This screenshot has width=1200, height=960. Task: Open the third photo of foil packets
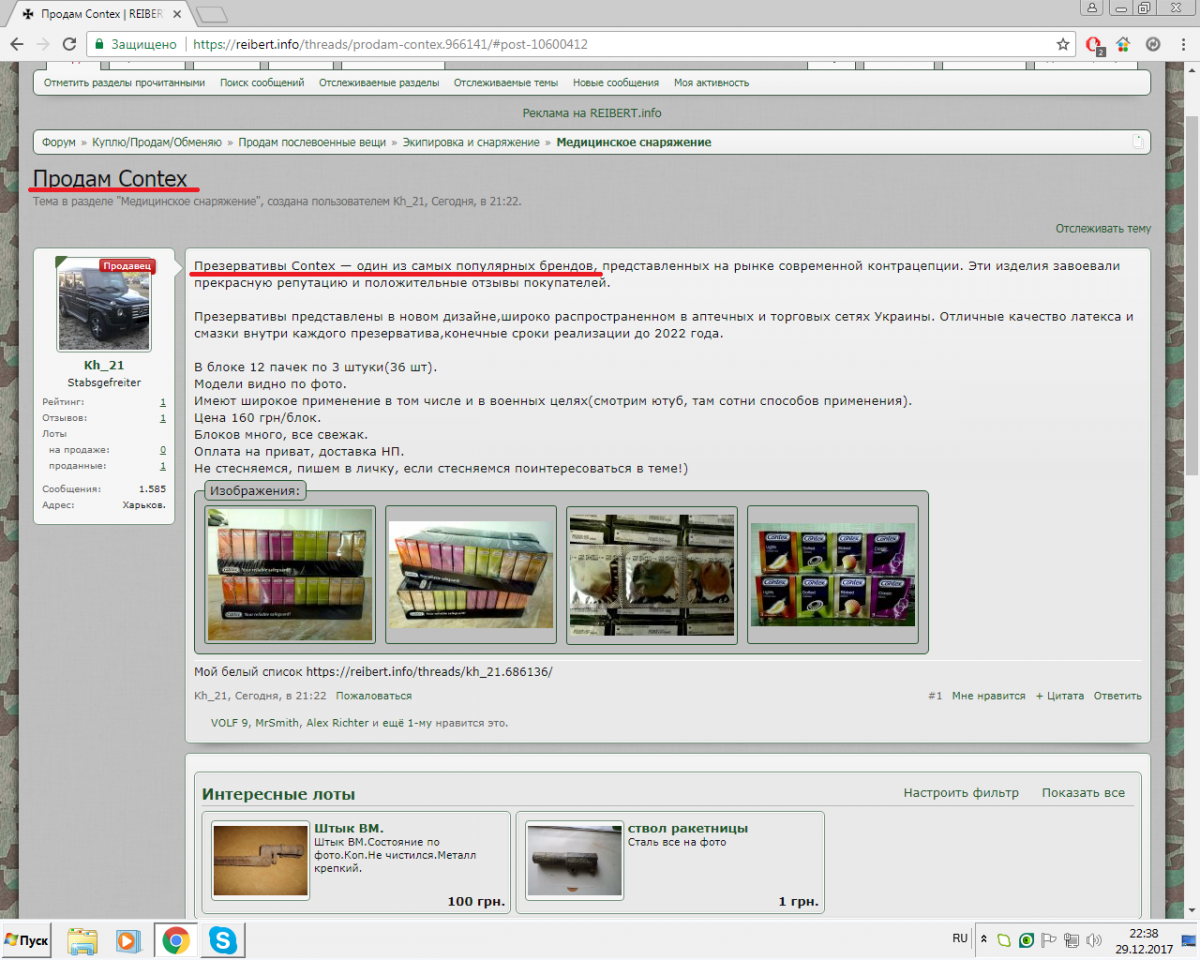click(652, 574)
